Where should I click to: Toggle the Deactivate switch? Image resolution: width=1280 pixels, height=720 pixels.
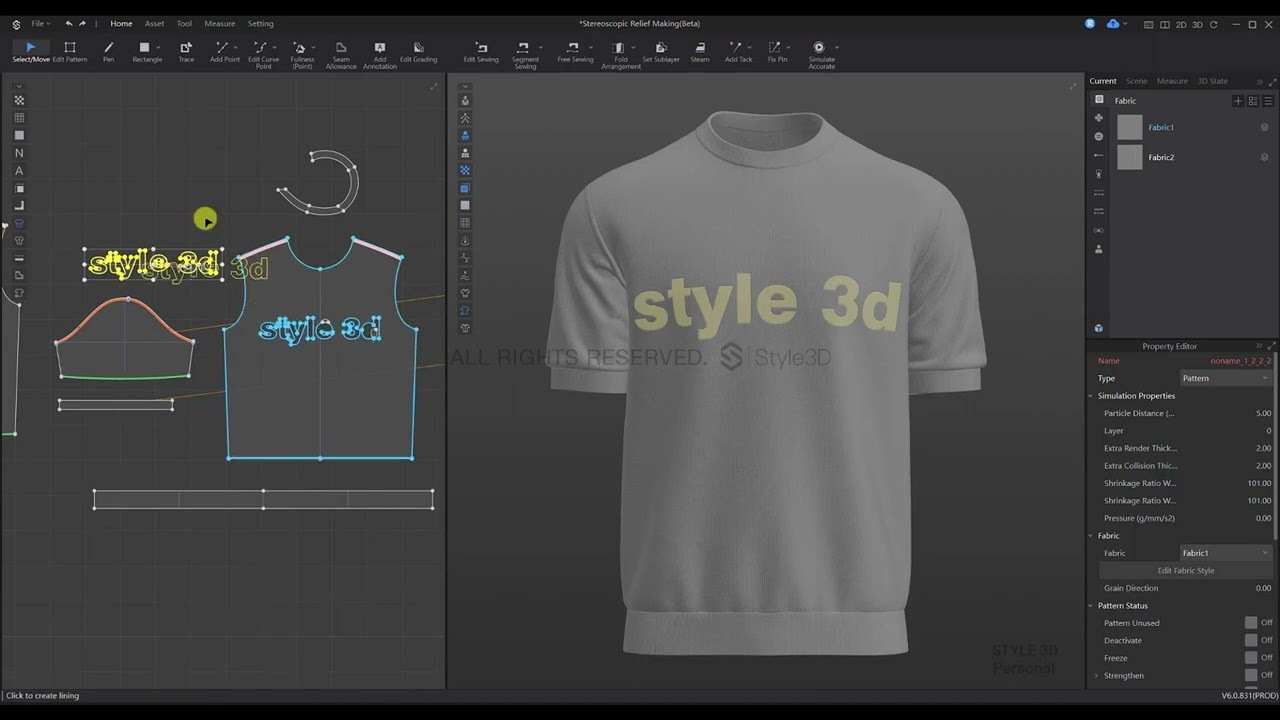click(1251, 640)
